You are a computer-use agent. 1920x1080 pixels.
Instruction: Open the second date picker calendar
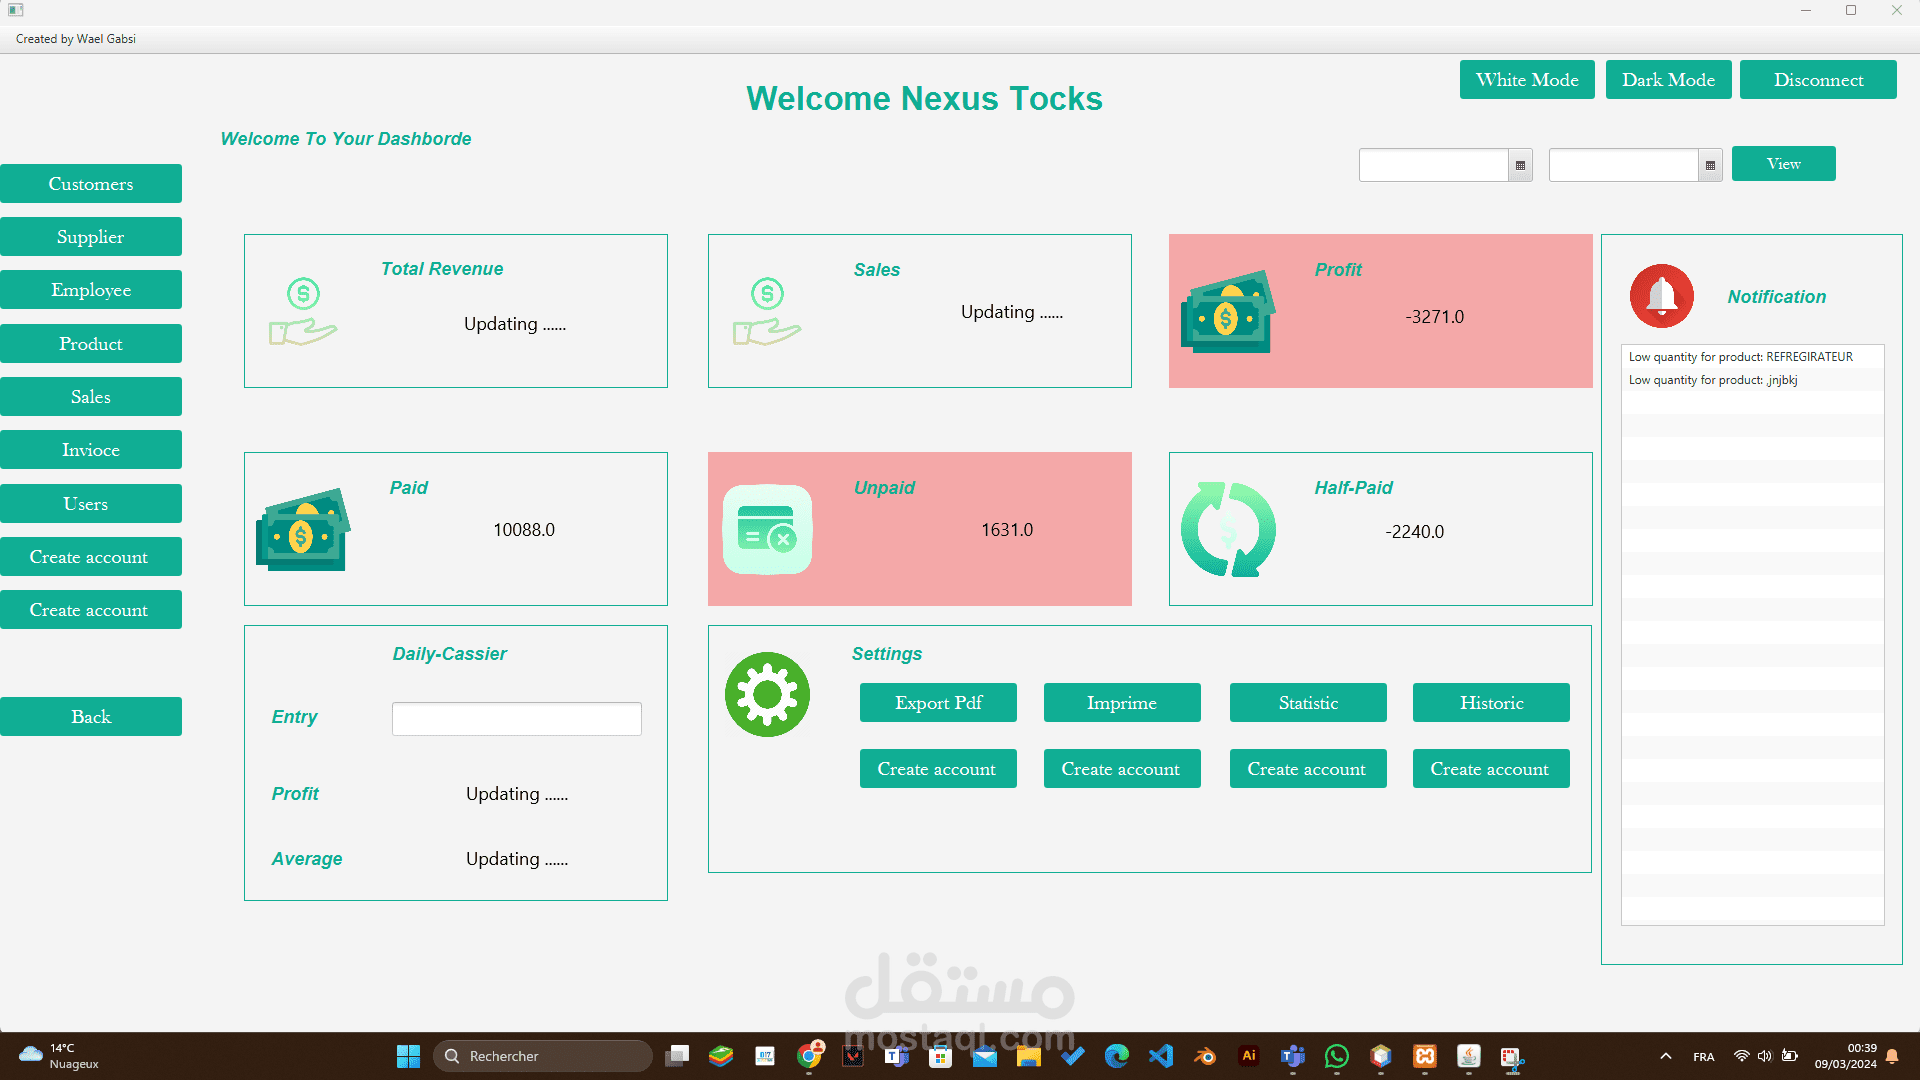point(1710,165)
